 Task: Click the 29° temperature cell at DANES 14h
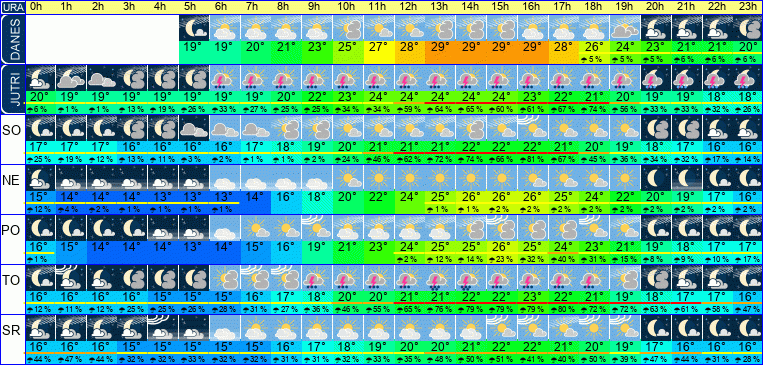tap(472, 47)
